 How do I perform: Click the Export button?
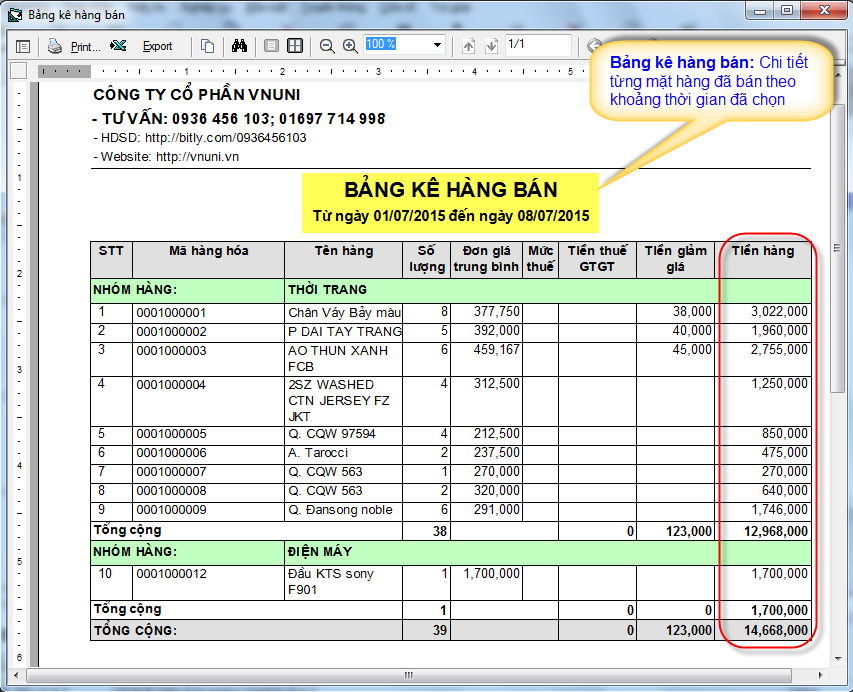pos(146,46)
